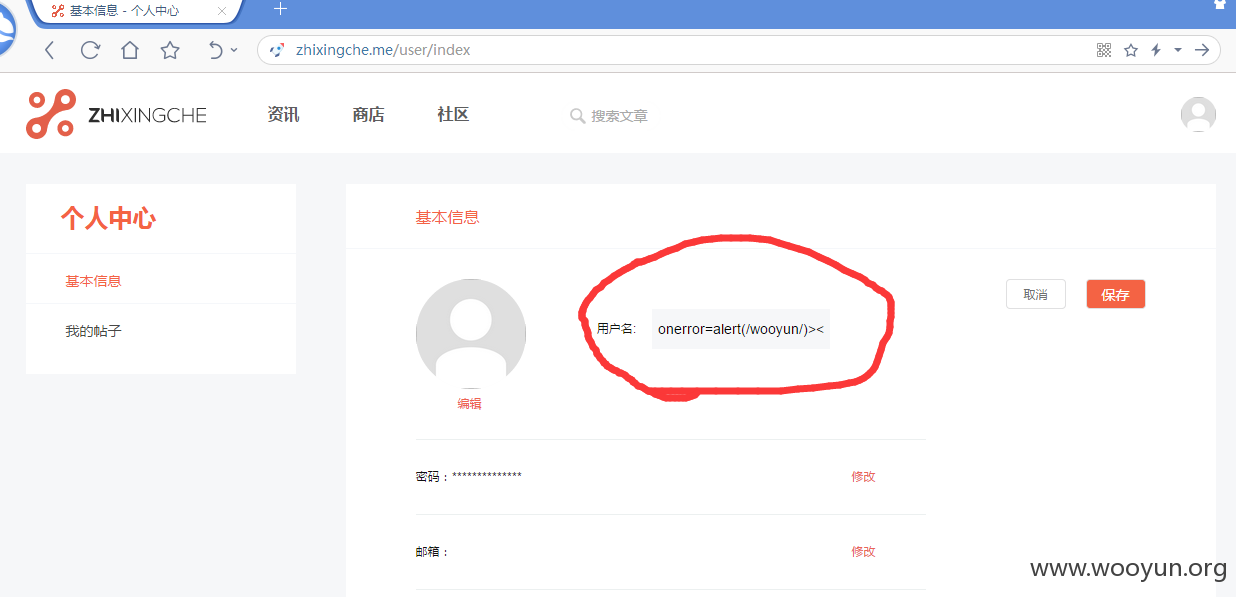Click the 用户名 username input field

[x=741, y=329]
